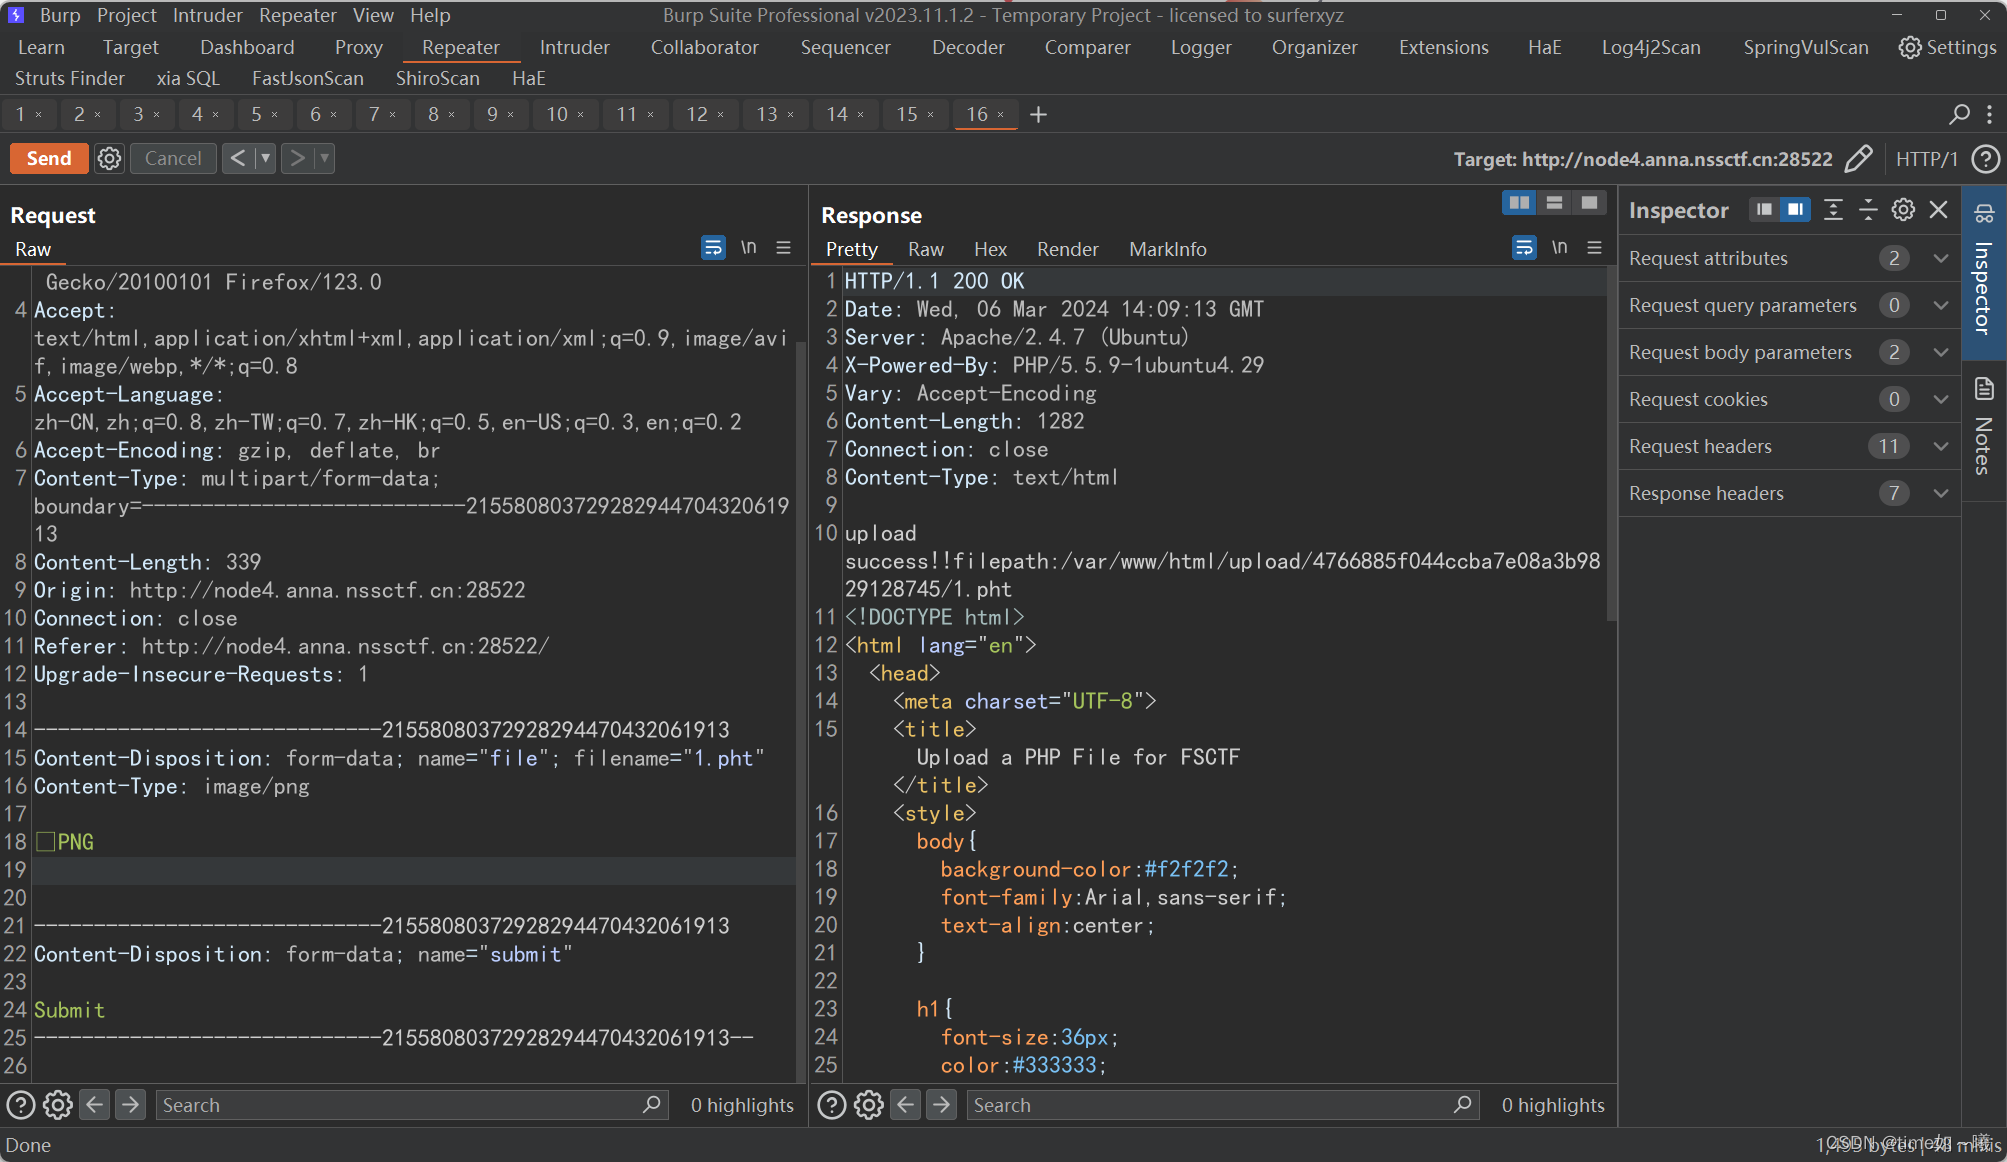2007x1162 pixels.
Task: Click Response panel vertical scrollbar
Action: click(1611, 445)
